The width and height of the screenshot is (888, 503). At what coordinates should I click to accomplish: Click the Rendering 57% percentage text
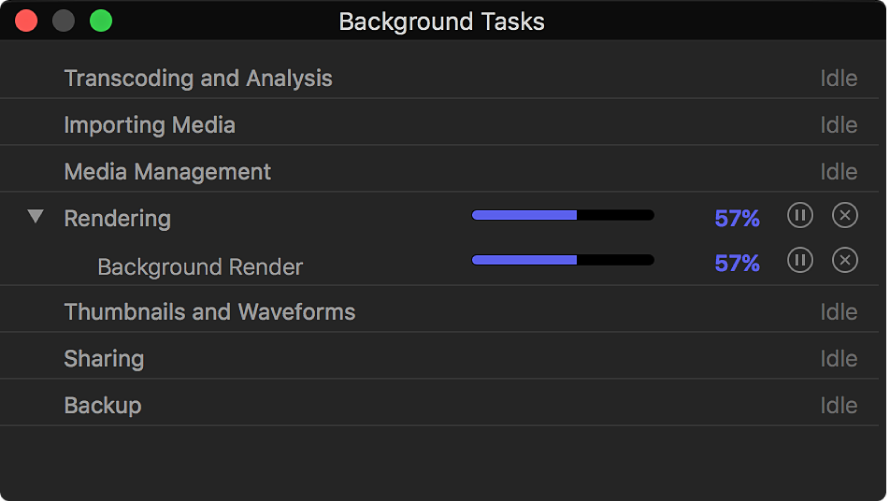737,218
